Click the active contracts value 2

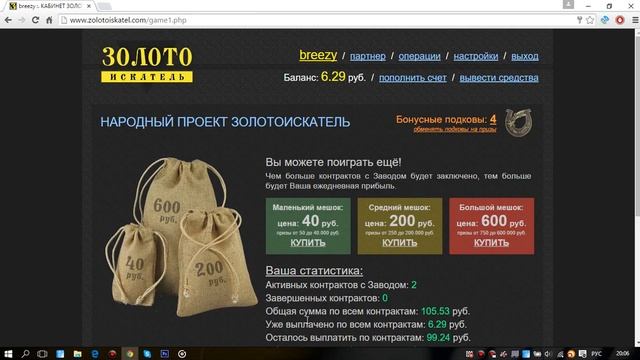(414, 285)
